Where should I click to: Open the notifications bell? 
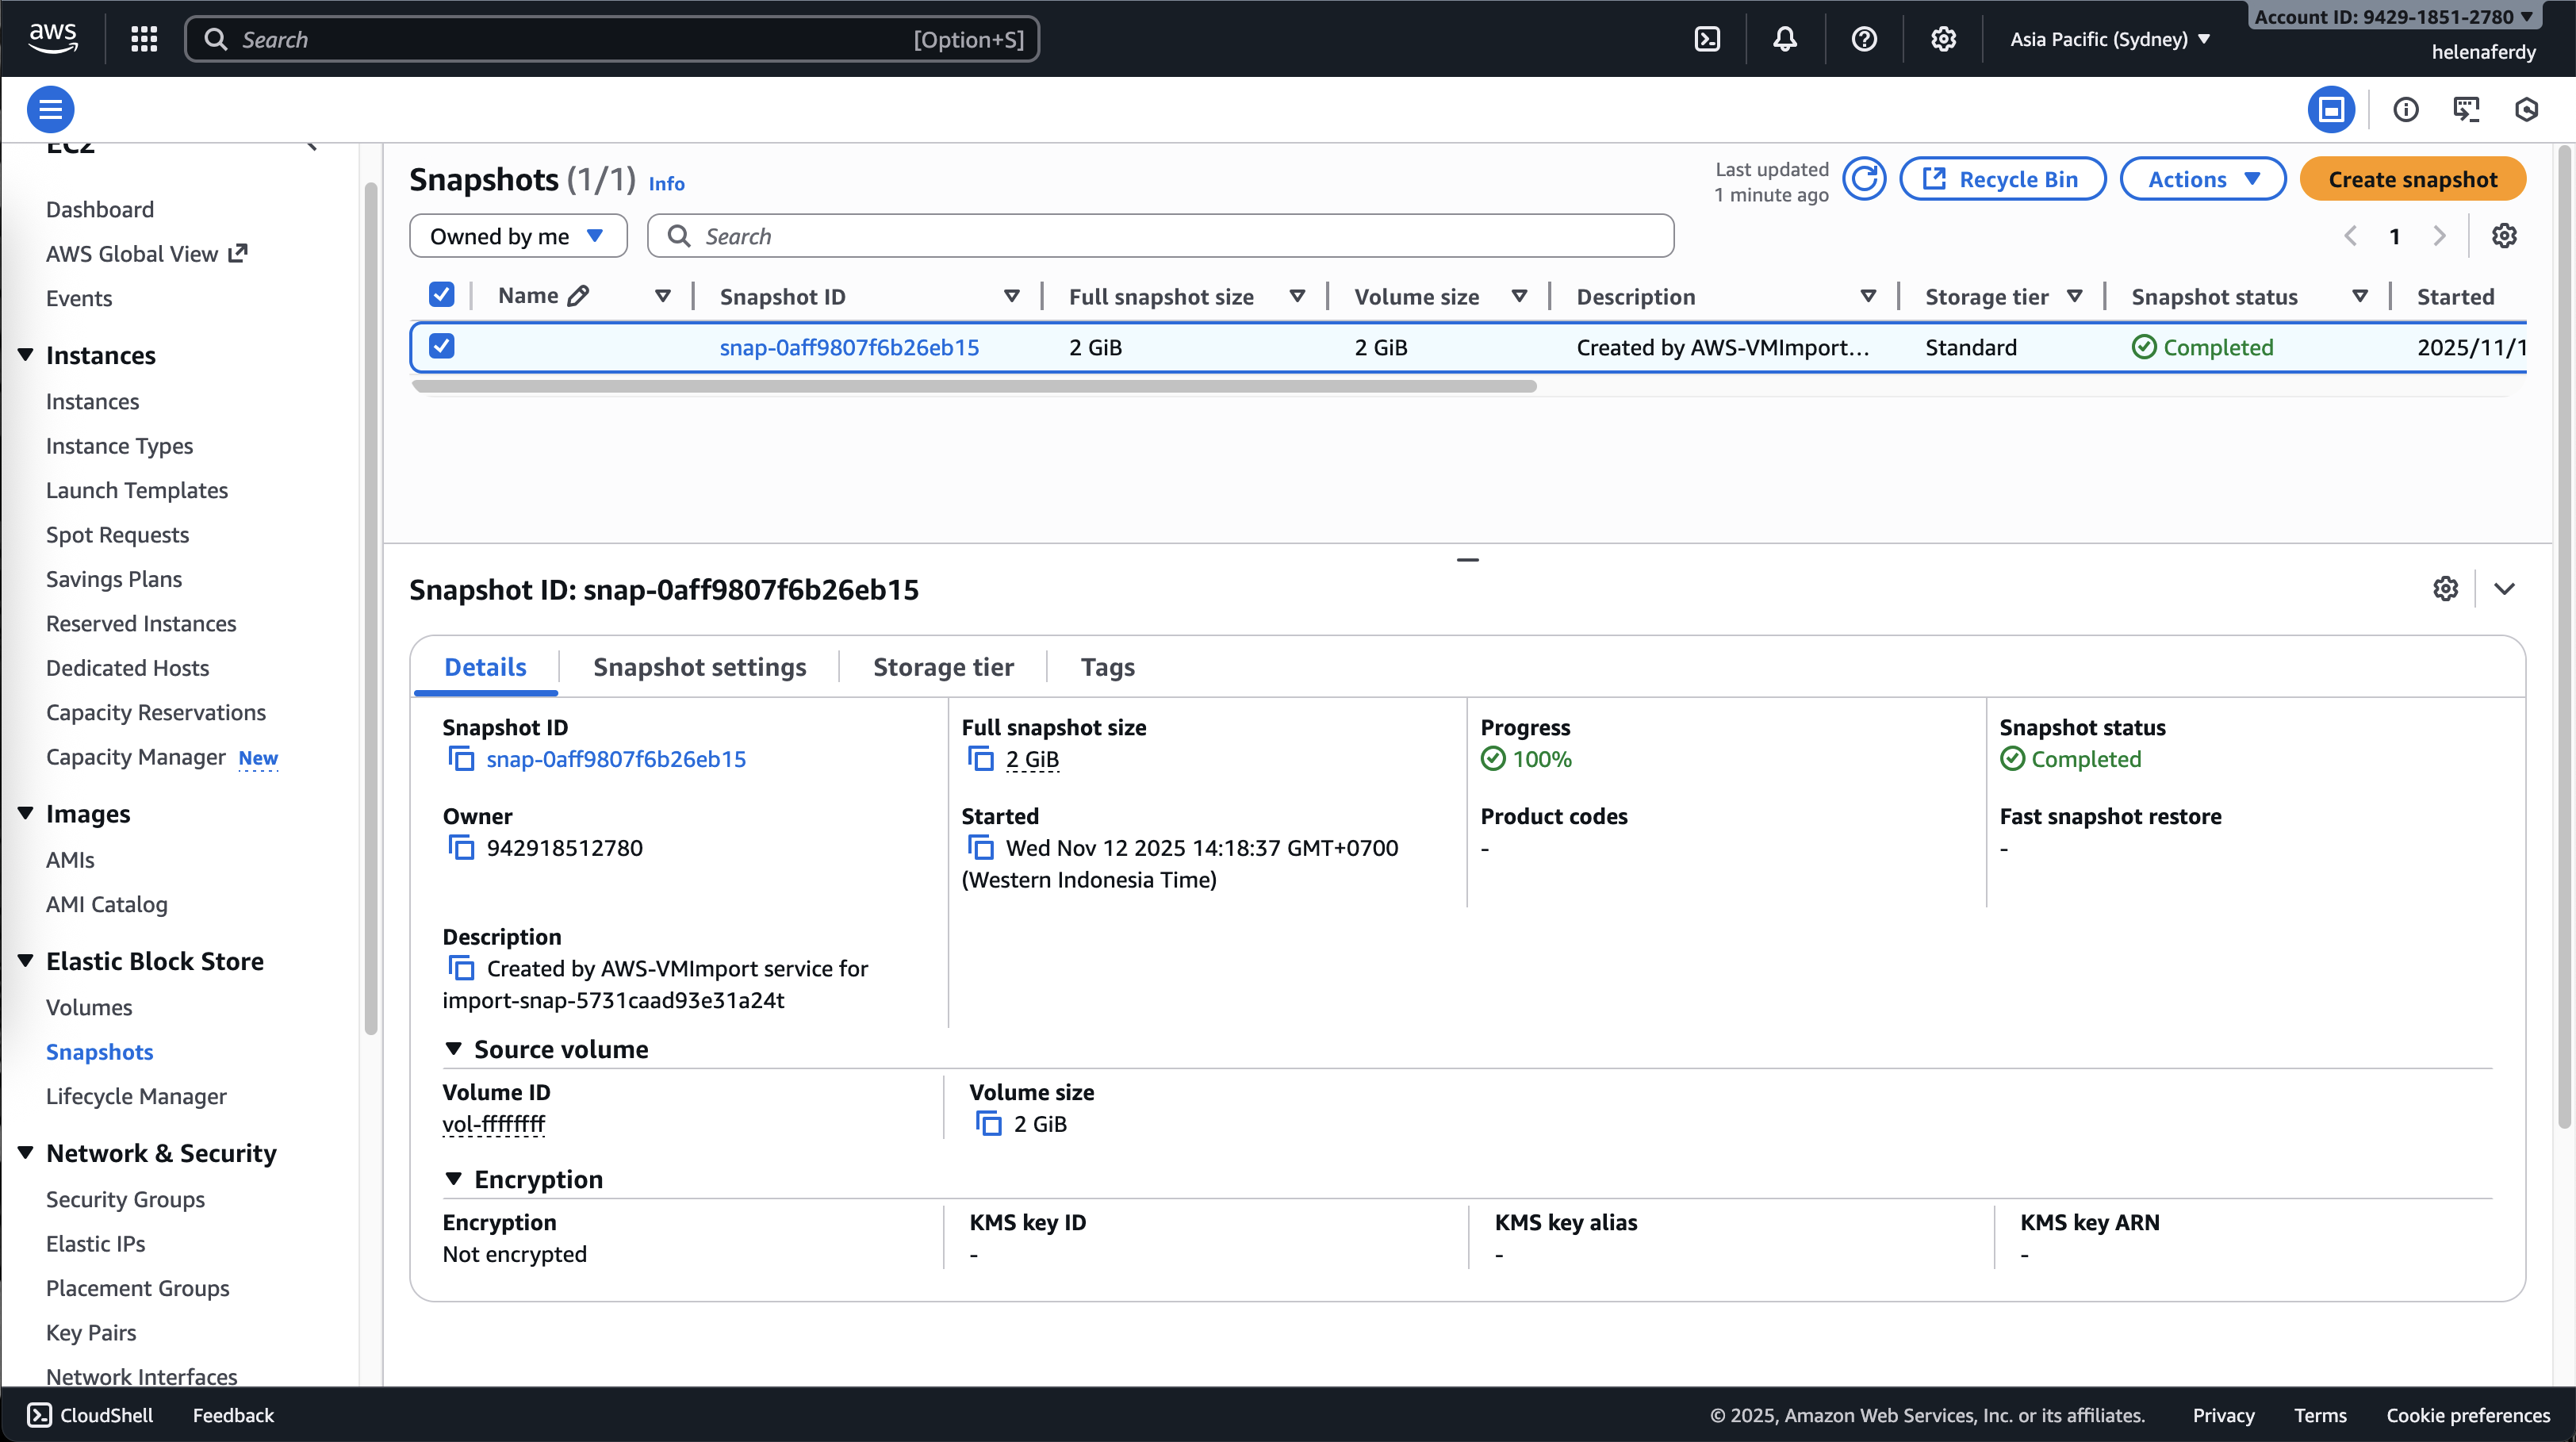[1785, 39]
